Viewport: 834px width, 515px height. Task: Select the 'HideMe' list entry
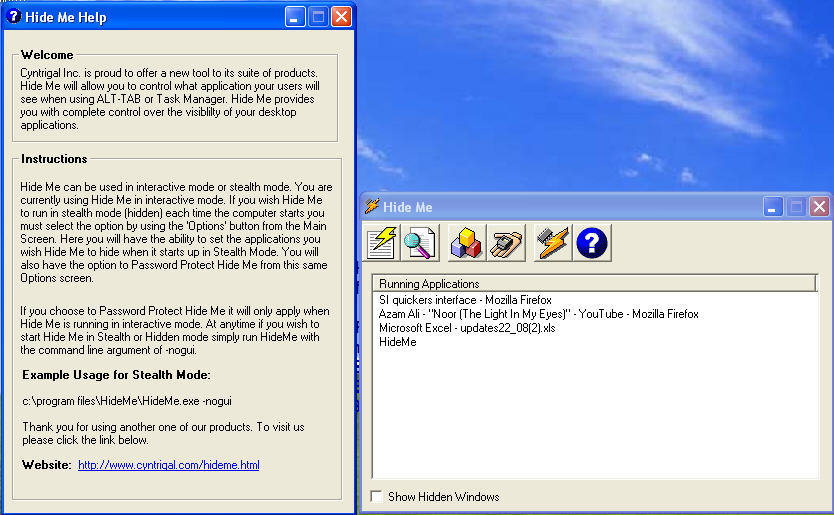click(x=397, y=342)
